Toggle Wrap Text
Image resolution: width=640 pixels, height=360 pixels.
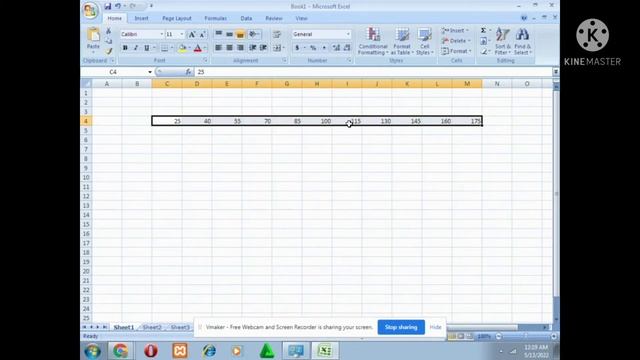point(277,34)
